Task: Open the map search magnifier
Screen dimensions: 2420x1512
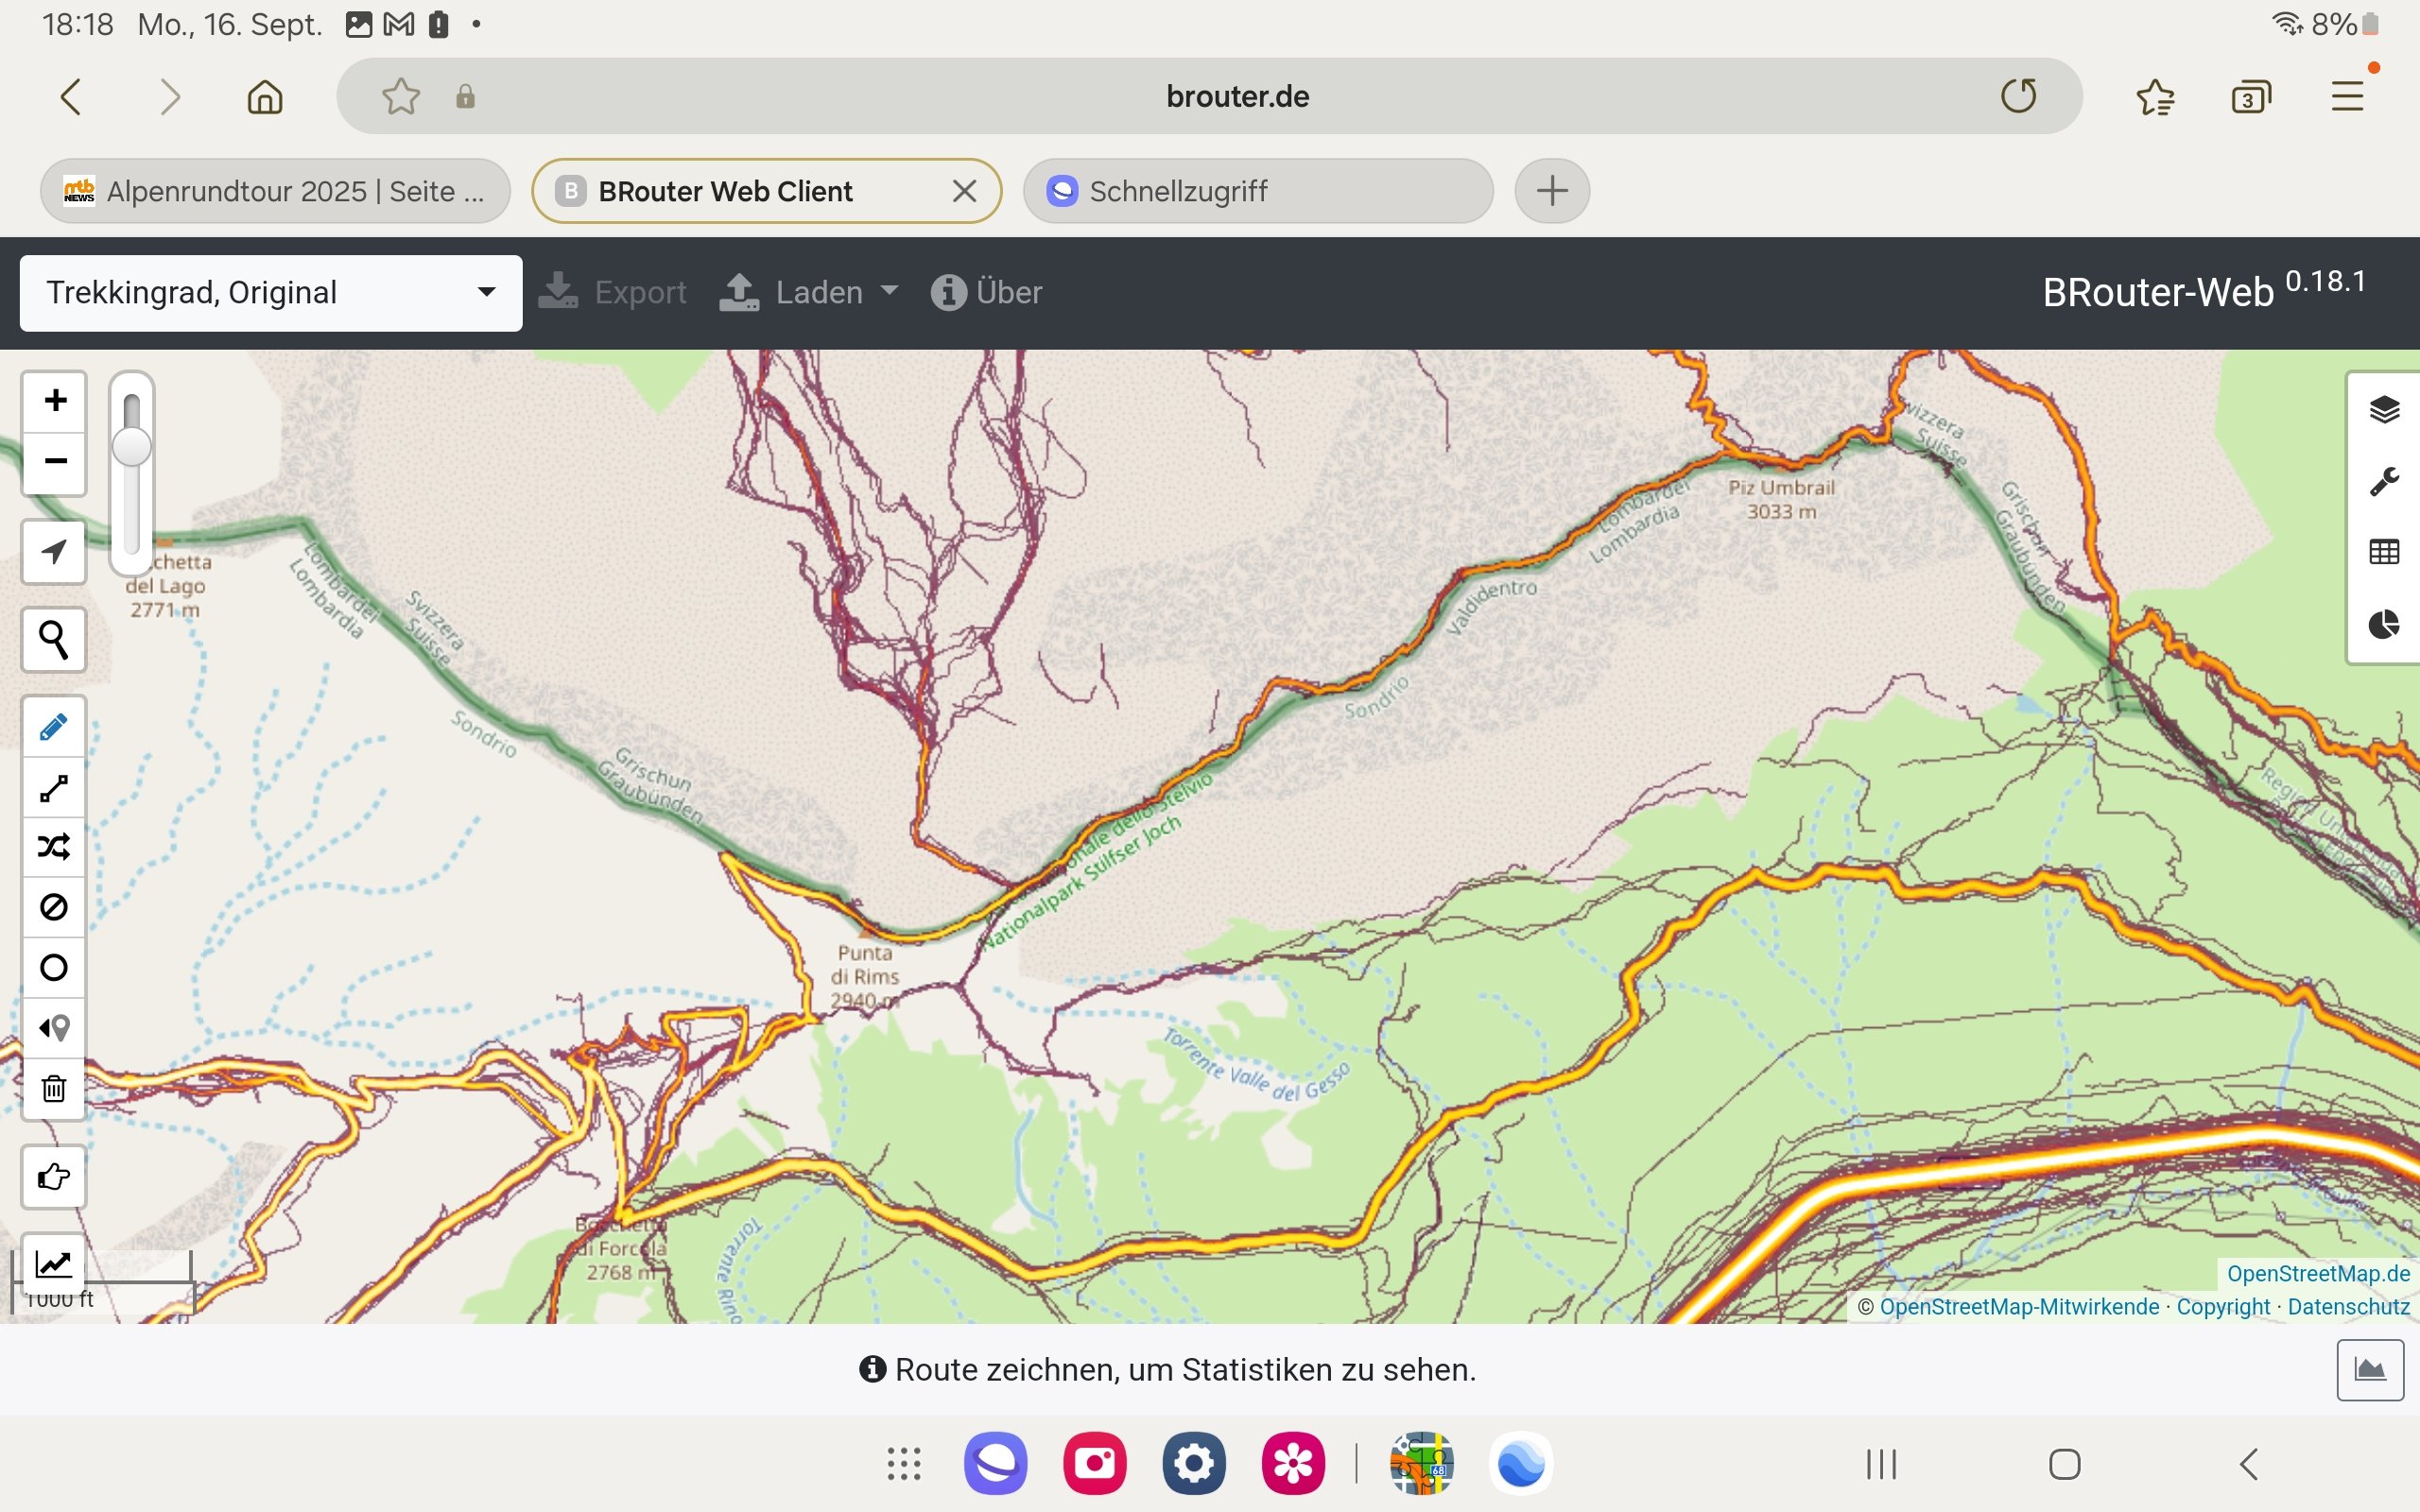Action: coord(54,640)
